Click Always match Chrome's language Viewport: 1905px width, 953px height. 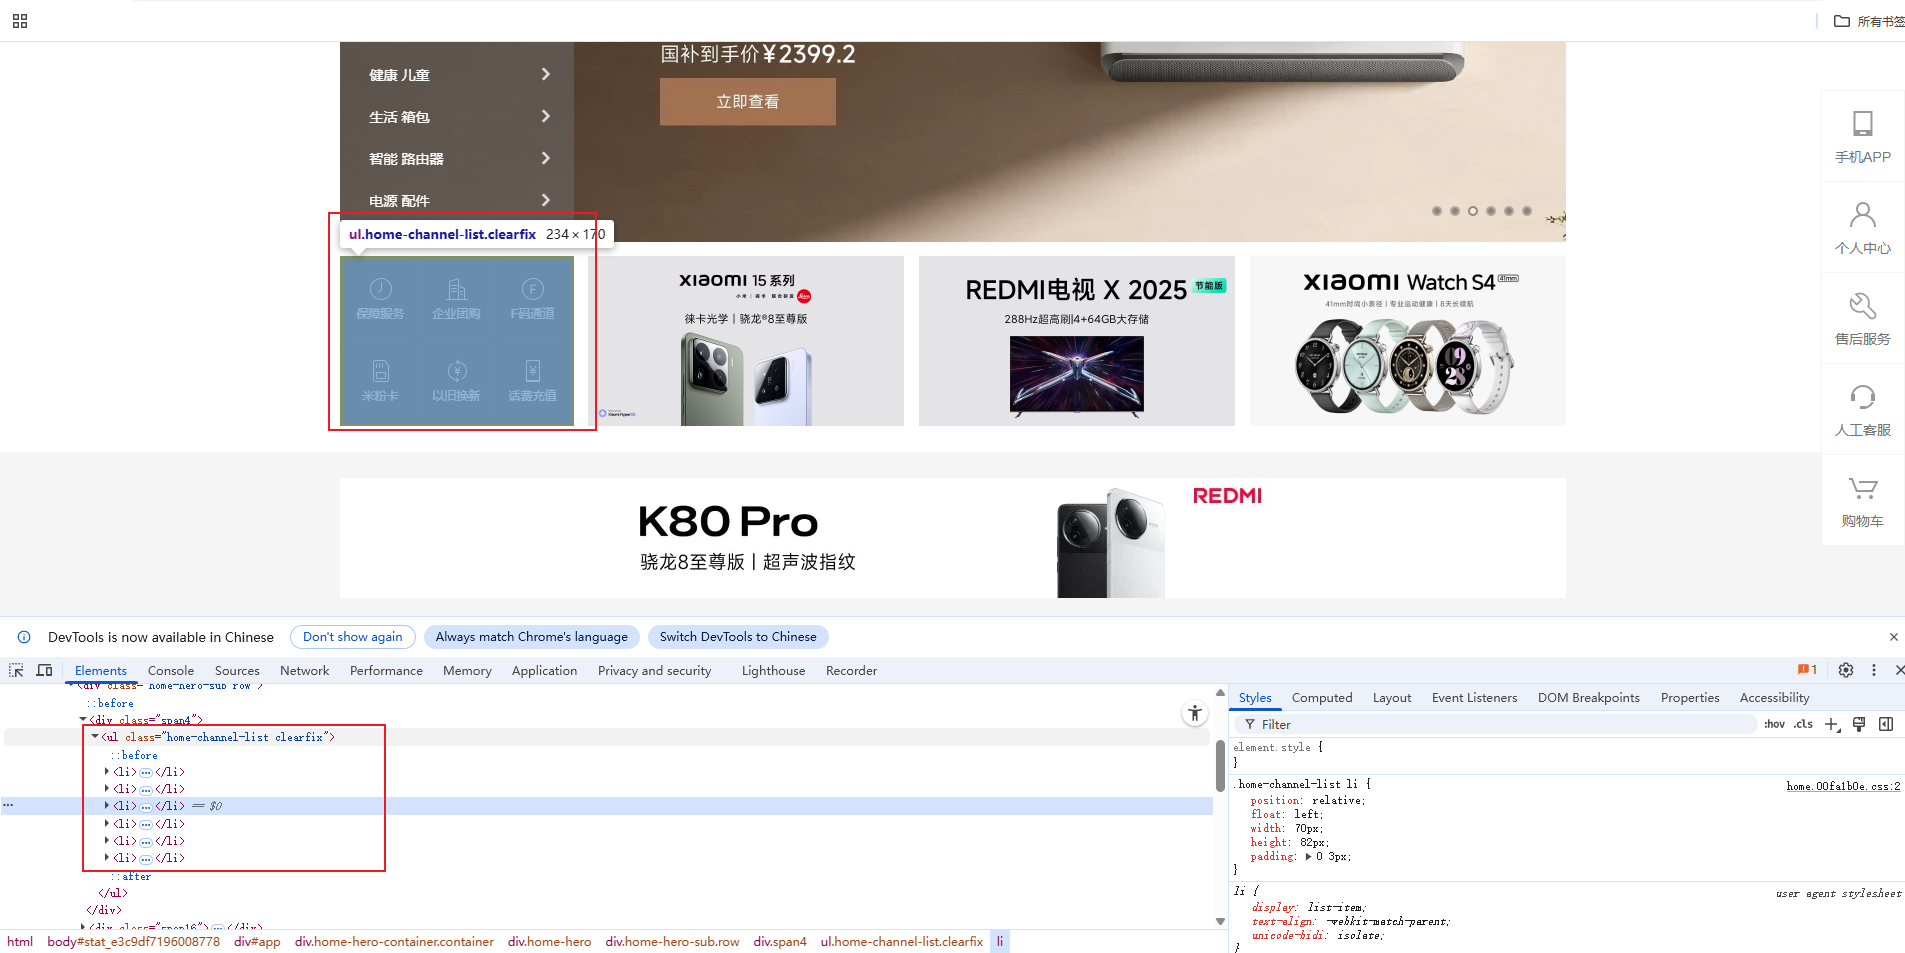[532, 637]
